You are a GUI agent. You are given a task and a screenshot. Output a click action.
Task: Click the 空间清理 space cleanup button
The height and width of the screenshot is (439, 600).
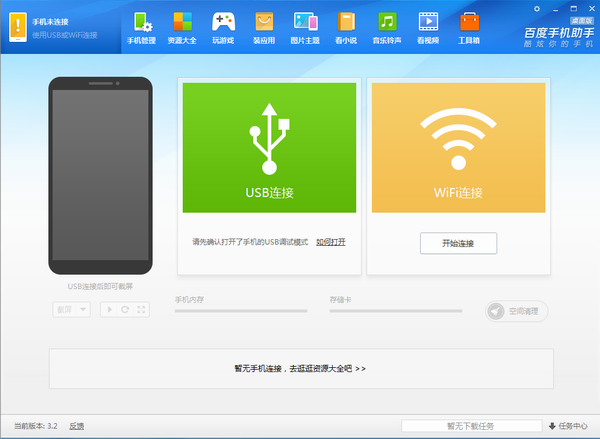[517, 311]
